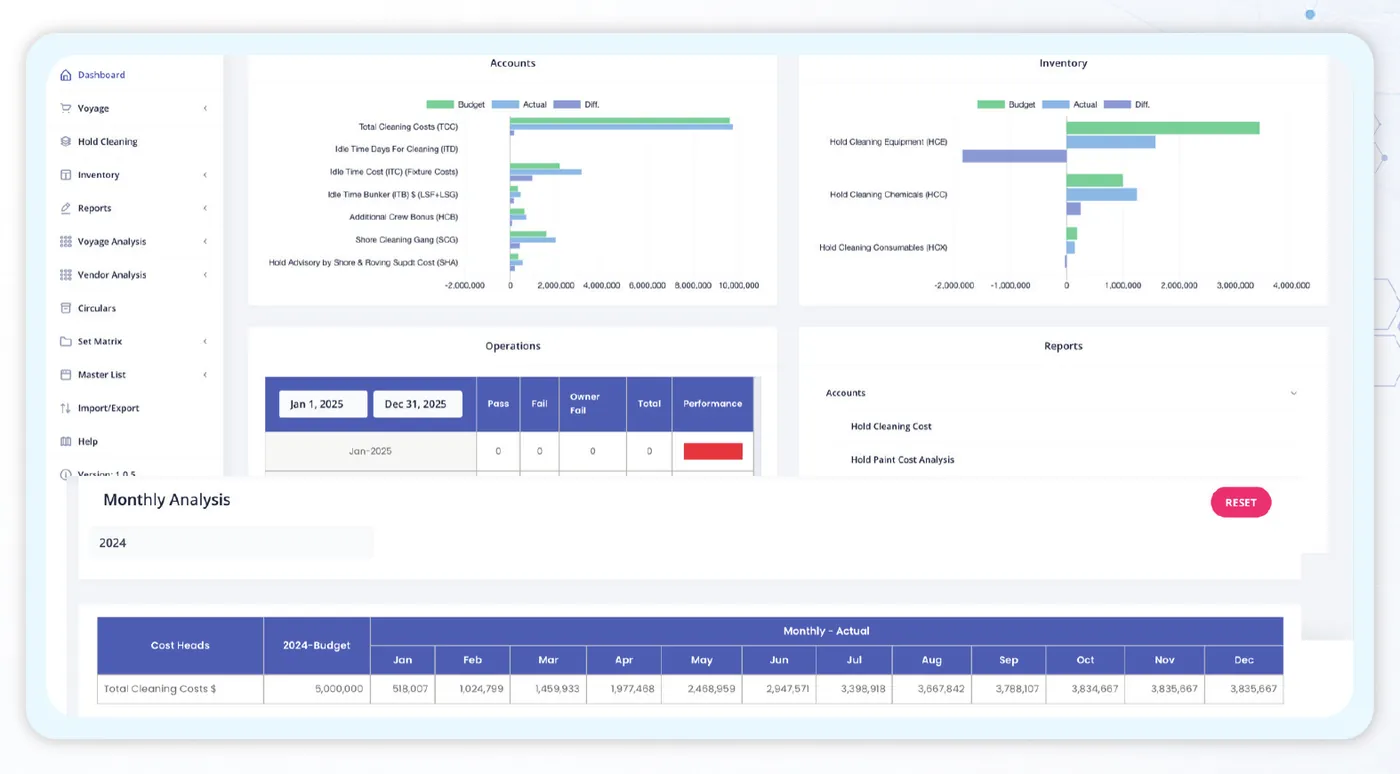Open Help via its book icon
This screenshot has width=1400, height=774.
pyautogui.click(x=66, y=441)
